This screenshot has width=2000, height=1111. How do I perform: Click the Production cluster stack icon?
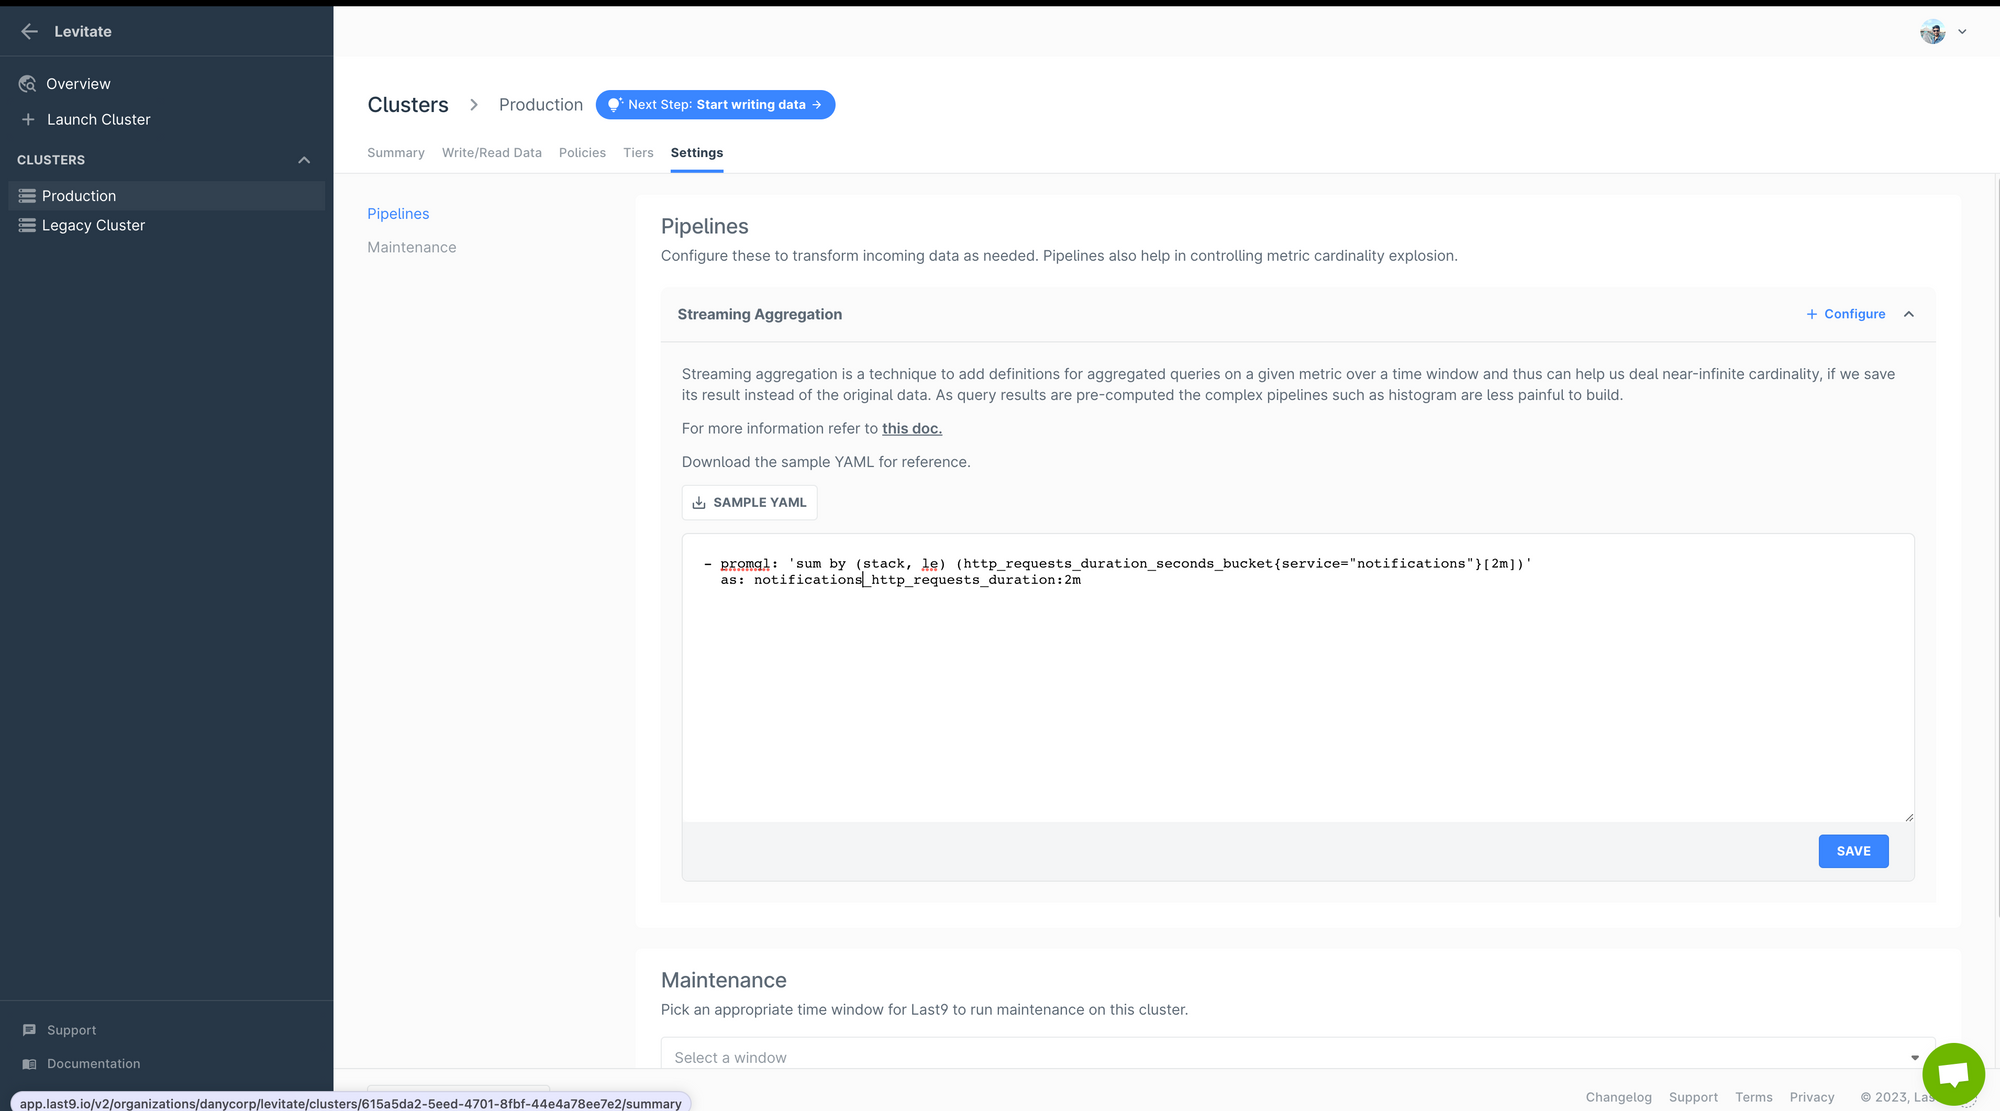click(x=27, y=196)
